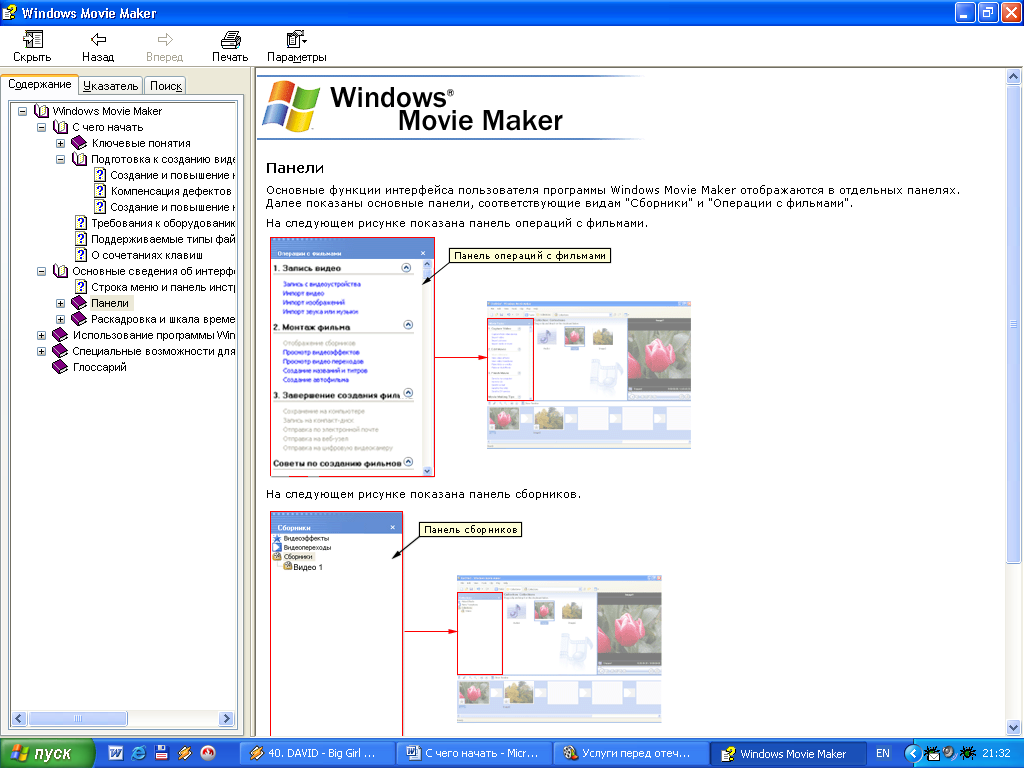
Task: Click the contents pane scroll-left arrow
Action: tap(19, 718)
